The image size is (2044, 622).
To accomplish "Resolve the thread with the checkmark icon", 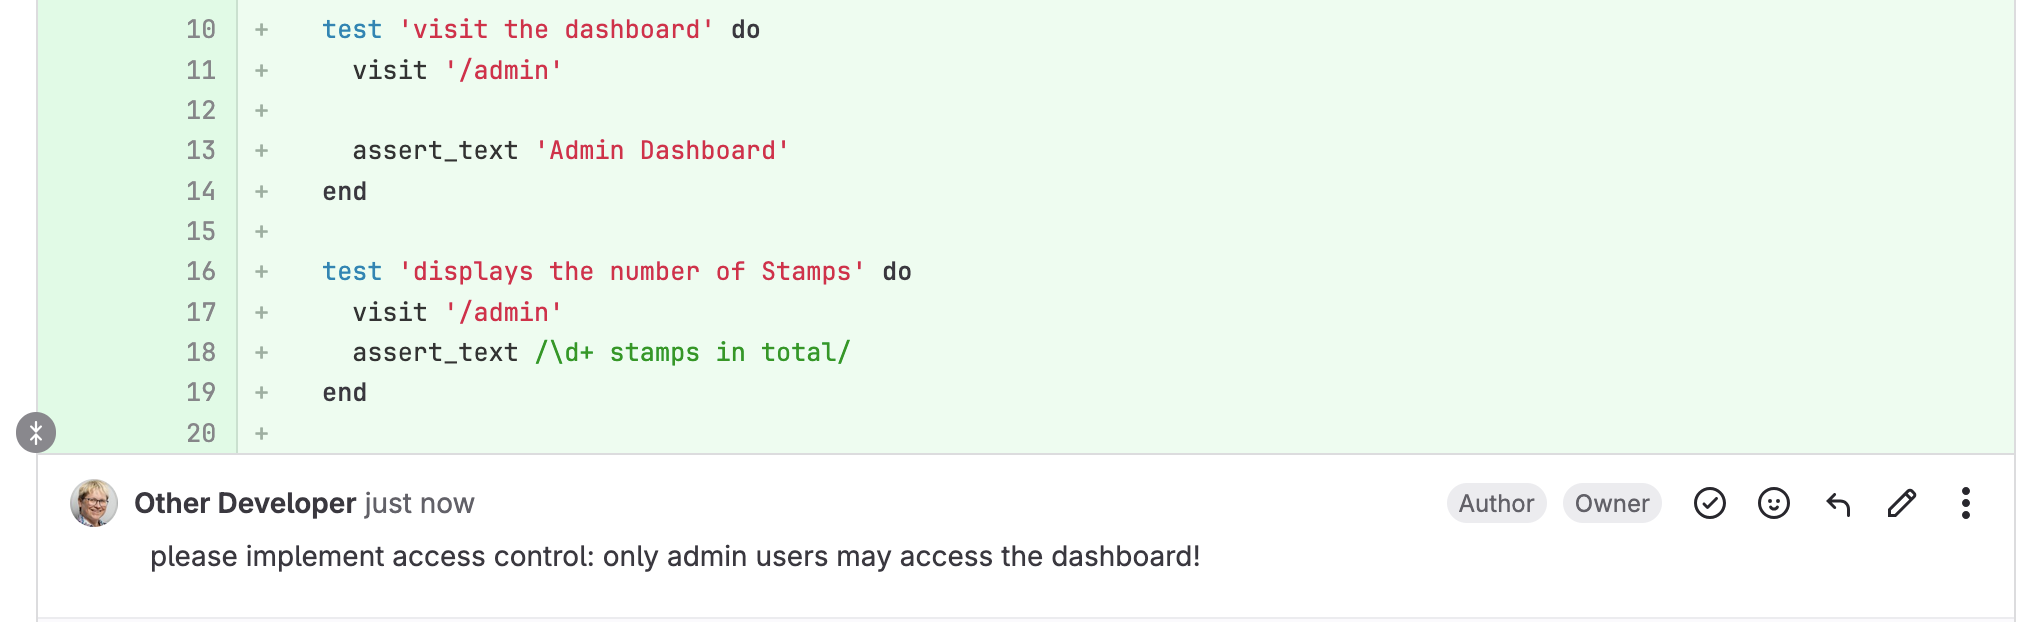I will 1709,503.
